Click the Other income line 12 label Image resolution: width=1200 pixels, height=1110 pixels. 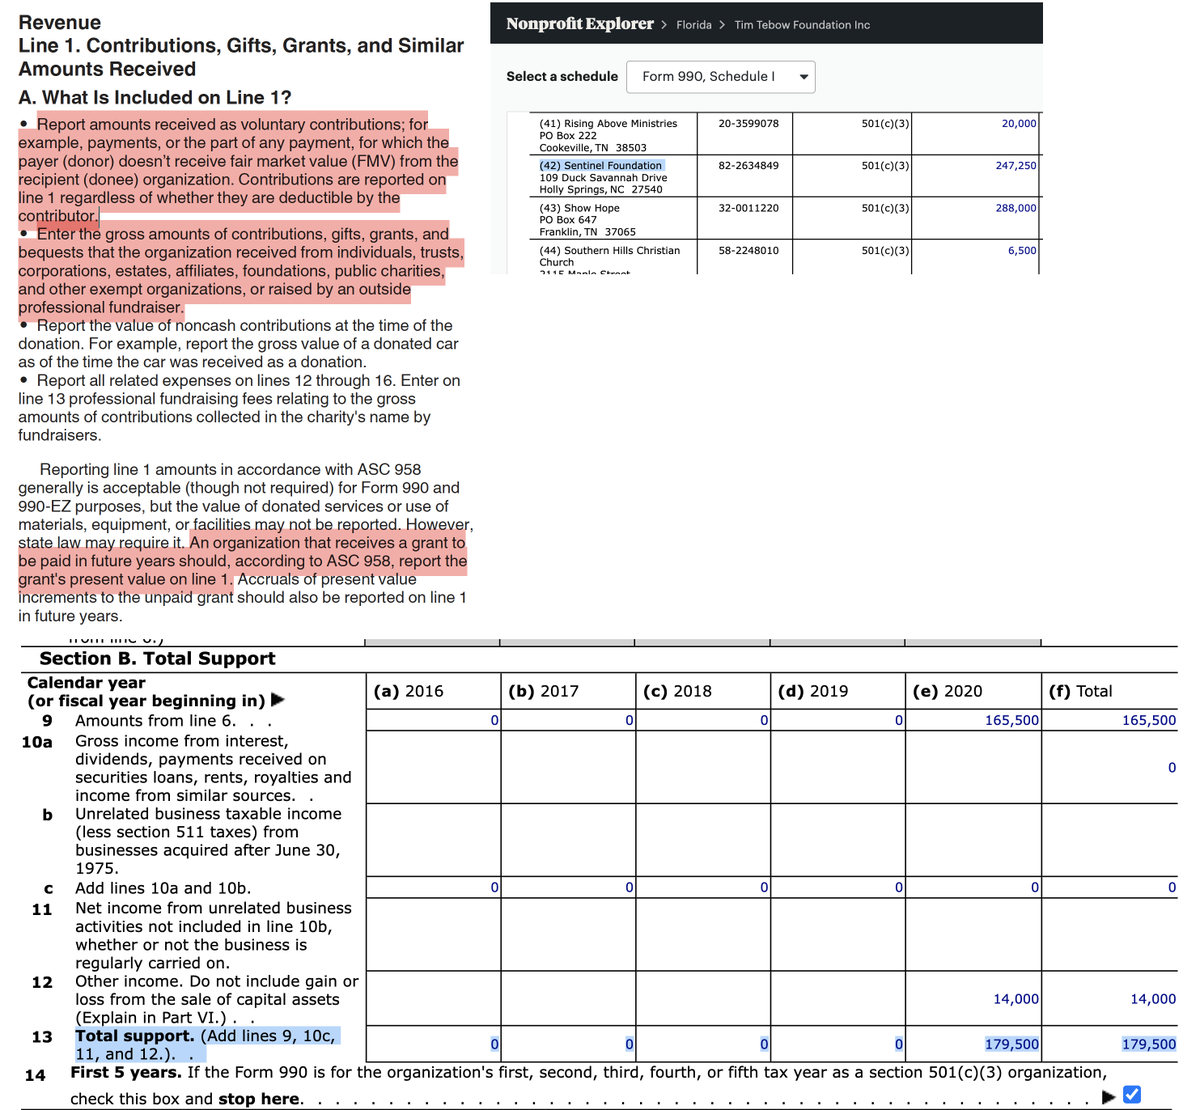[216, 999]
